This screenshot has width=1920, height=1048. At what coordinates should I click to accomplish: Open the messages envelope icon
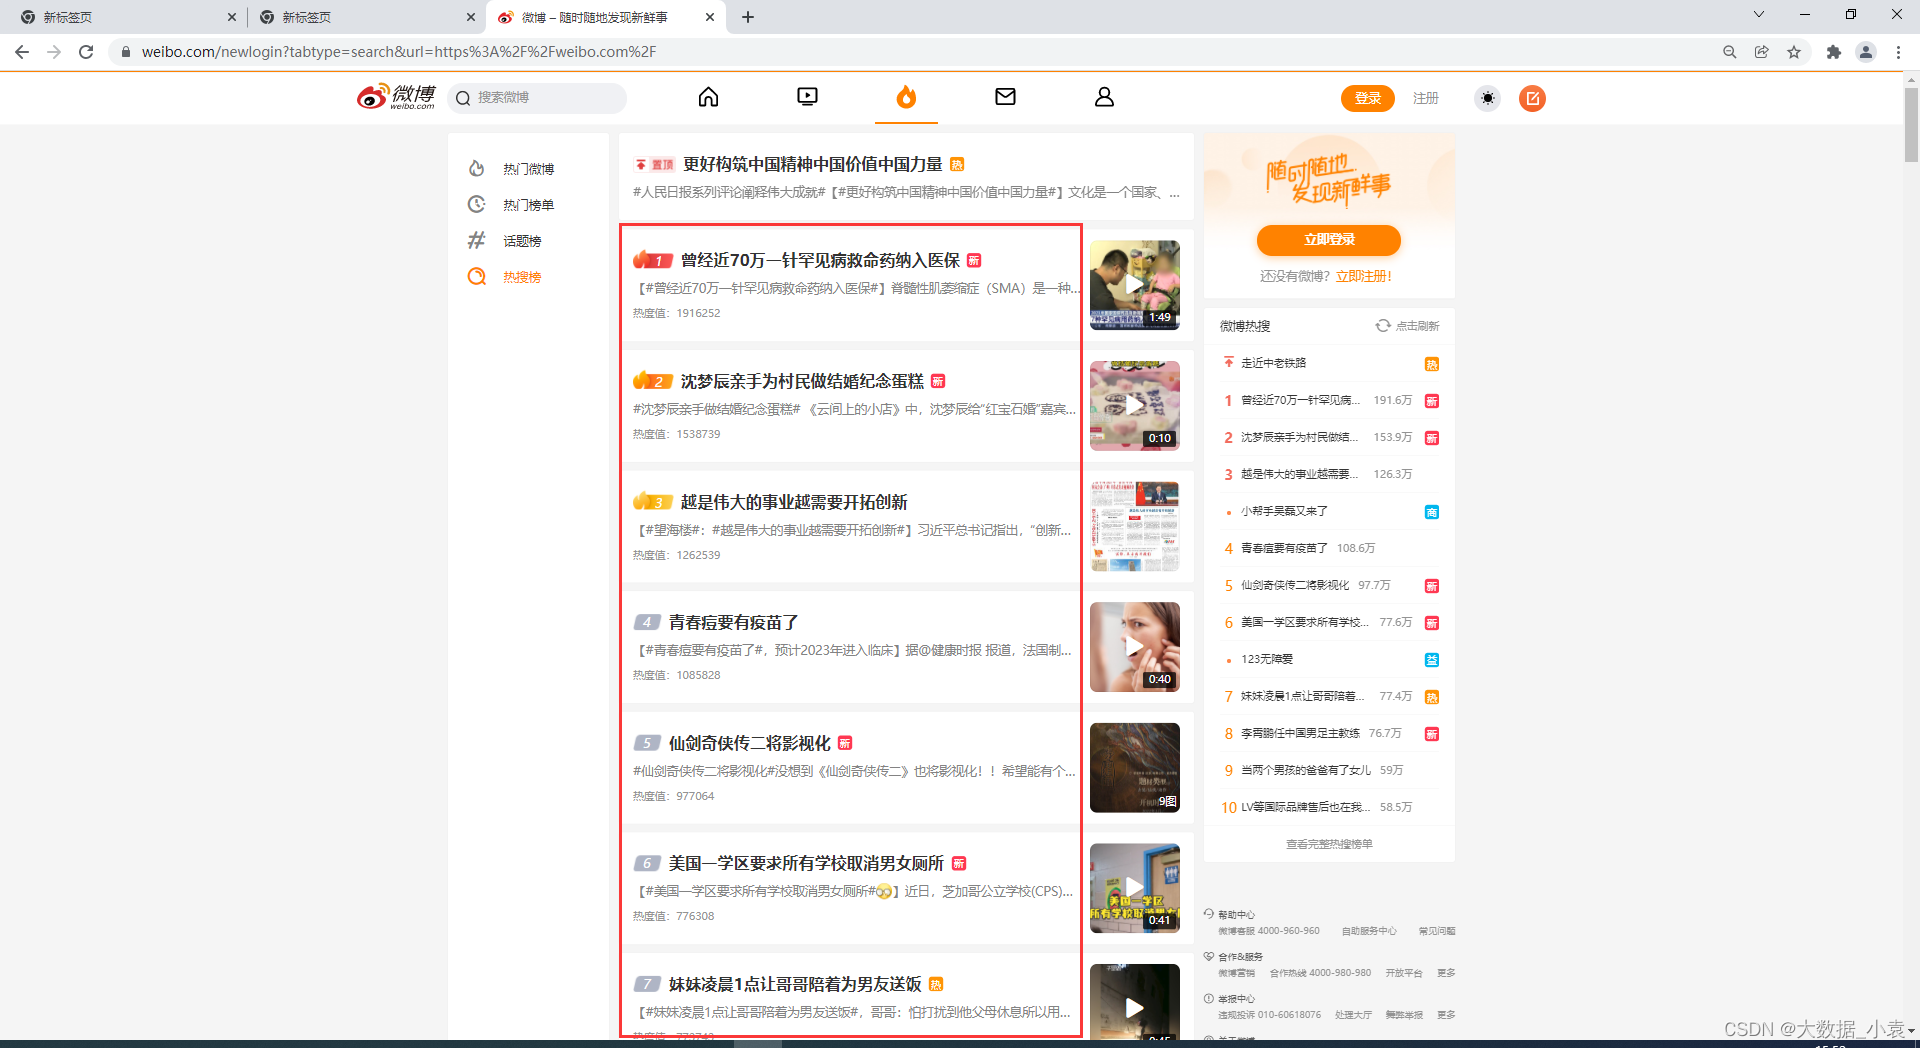click(1005, 97)
